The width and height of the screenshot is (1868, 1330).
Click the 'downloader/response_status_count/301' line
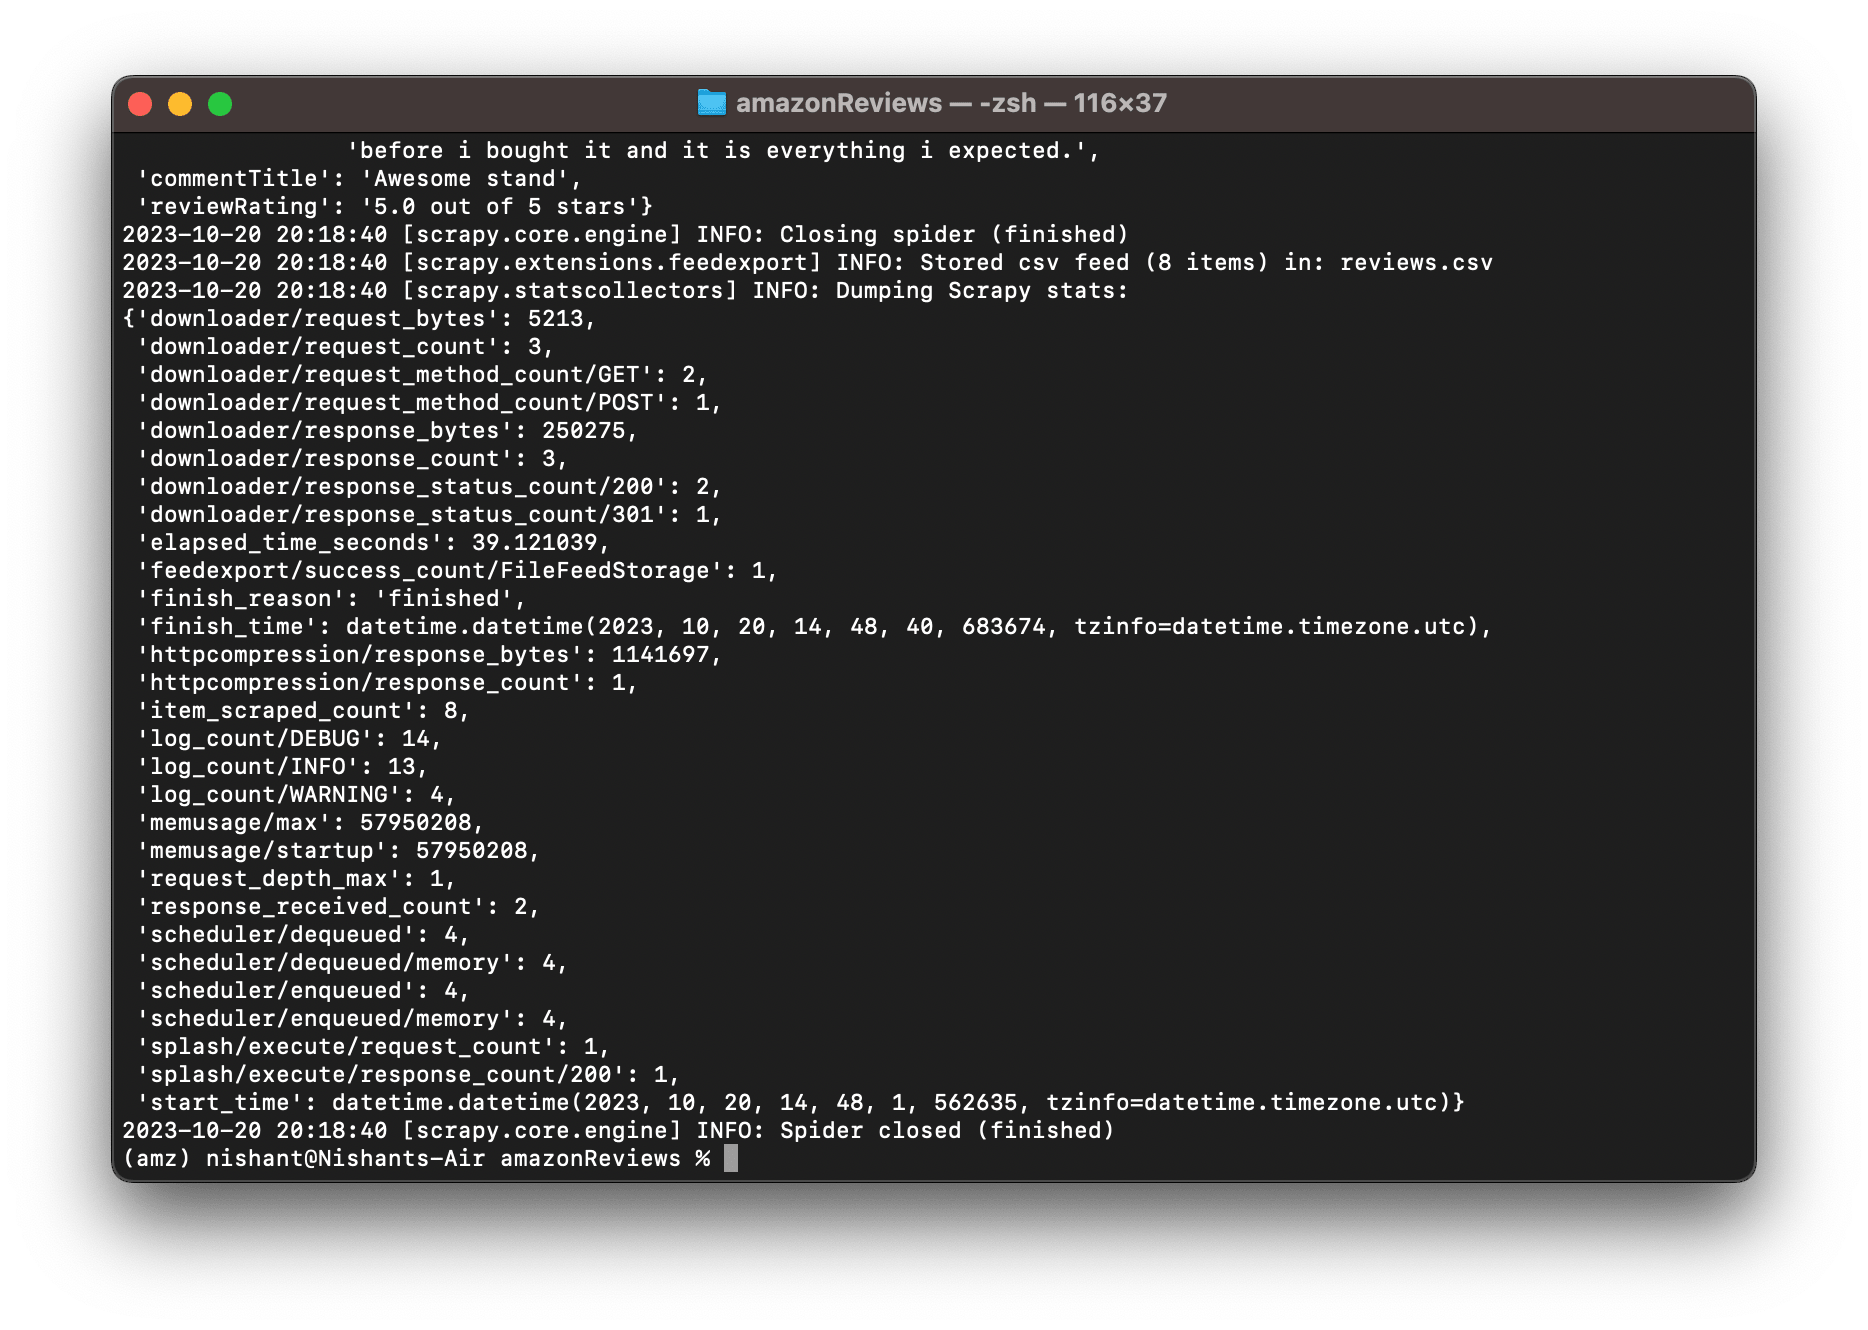click(x=429, y=515)
